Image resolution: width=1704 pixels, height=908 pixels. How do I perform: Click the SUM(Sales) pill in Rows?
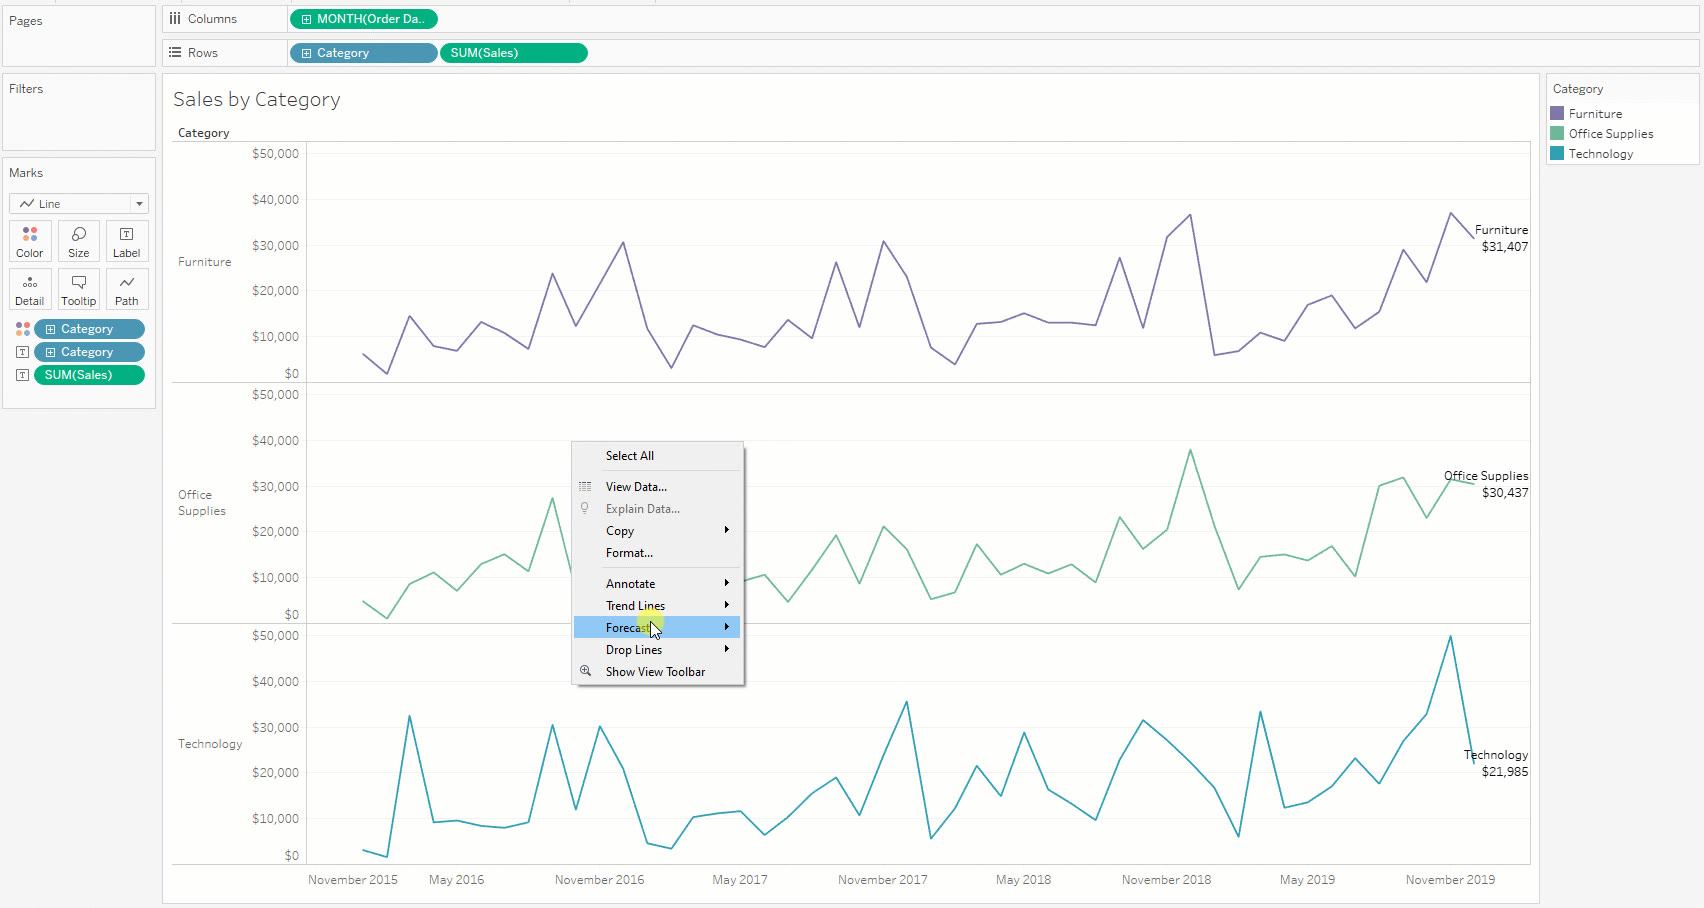tap(513, 53)
